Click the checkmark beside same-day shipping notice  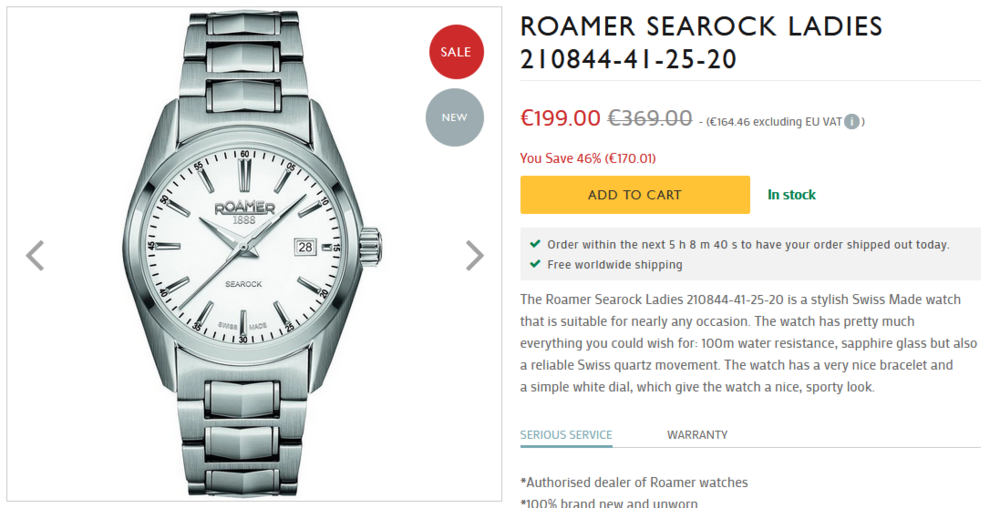[536, 244]
